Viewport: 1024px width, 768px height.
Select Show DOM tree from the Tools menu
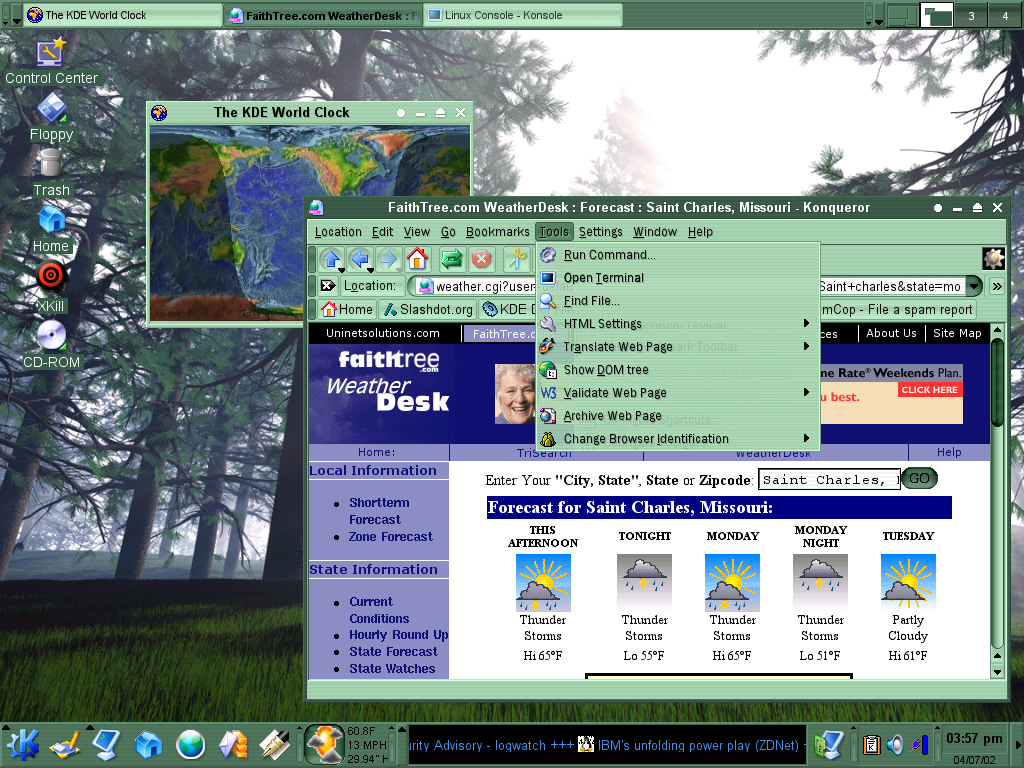coord(678,370)
